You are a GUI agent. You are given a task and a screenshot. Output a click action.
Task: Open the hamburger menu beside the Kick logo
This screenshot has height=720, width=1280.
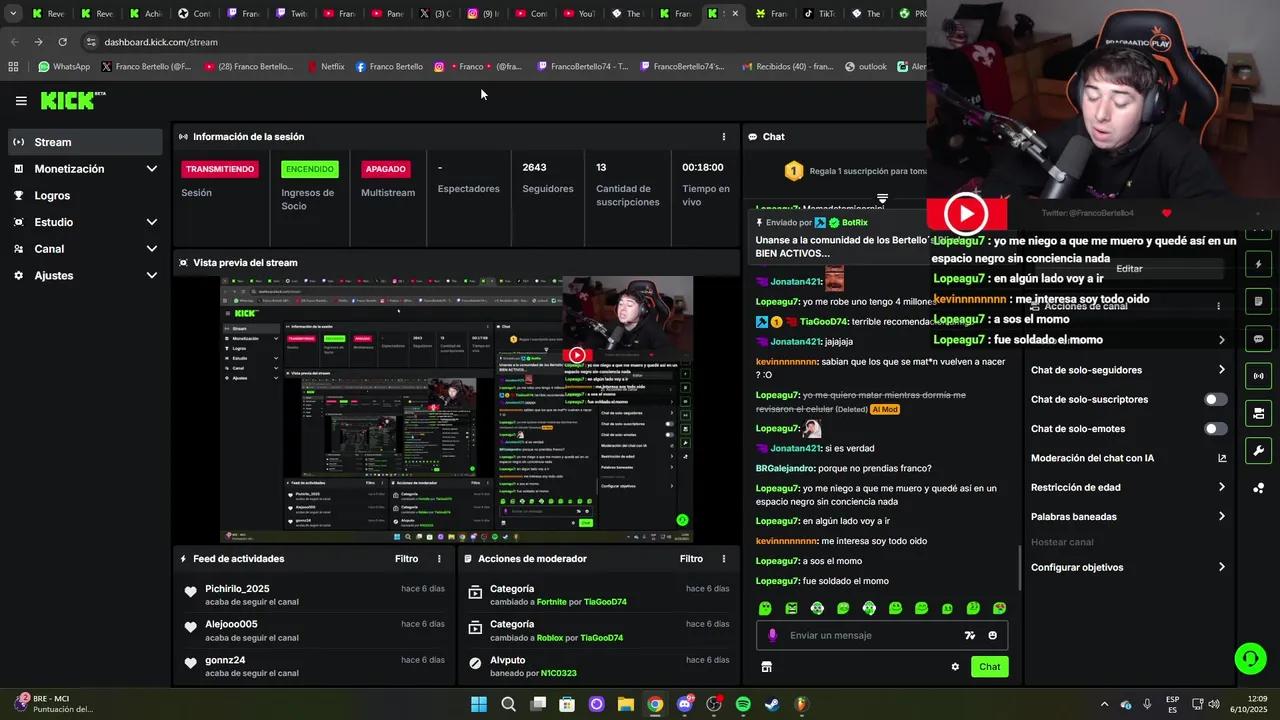21,100
